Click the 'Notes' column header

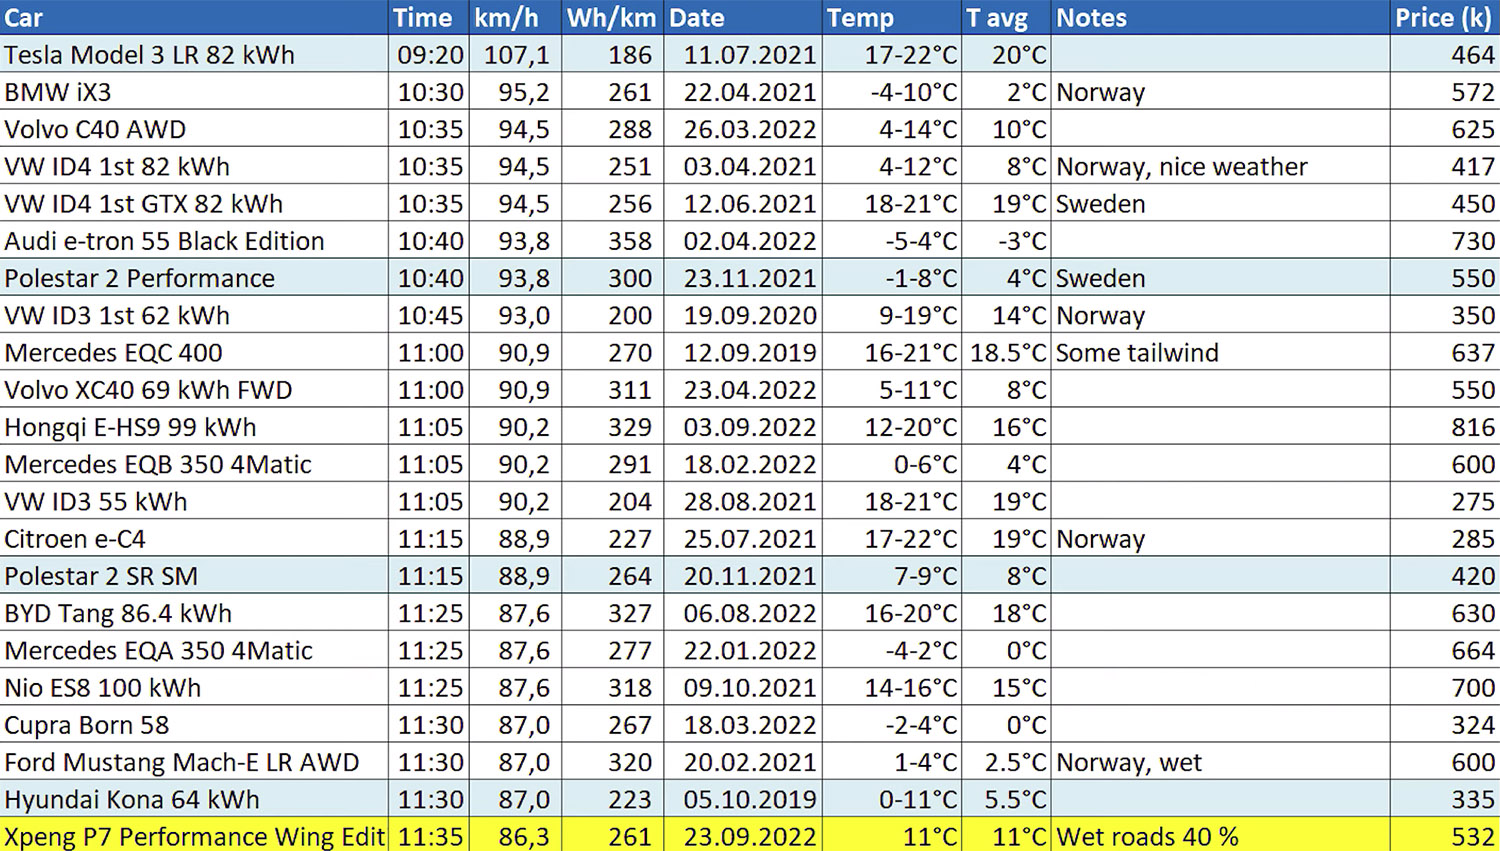pos(1221,17)
